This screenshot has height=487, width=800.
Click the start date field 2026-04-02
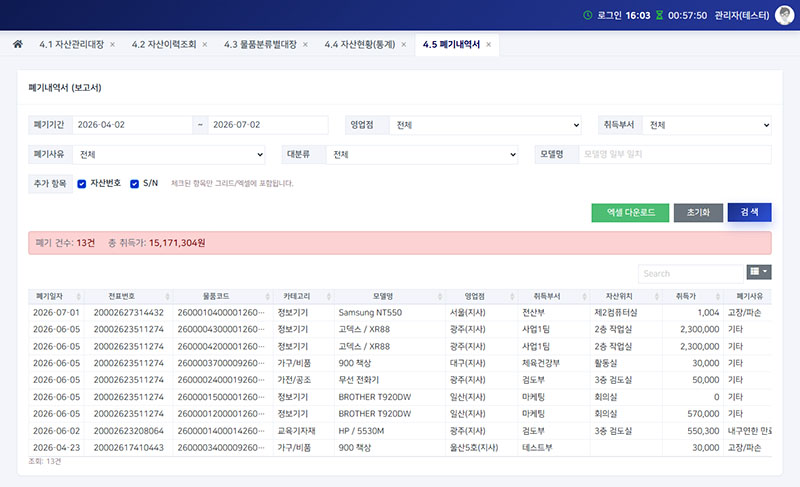pos(132,125)
